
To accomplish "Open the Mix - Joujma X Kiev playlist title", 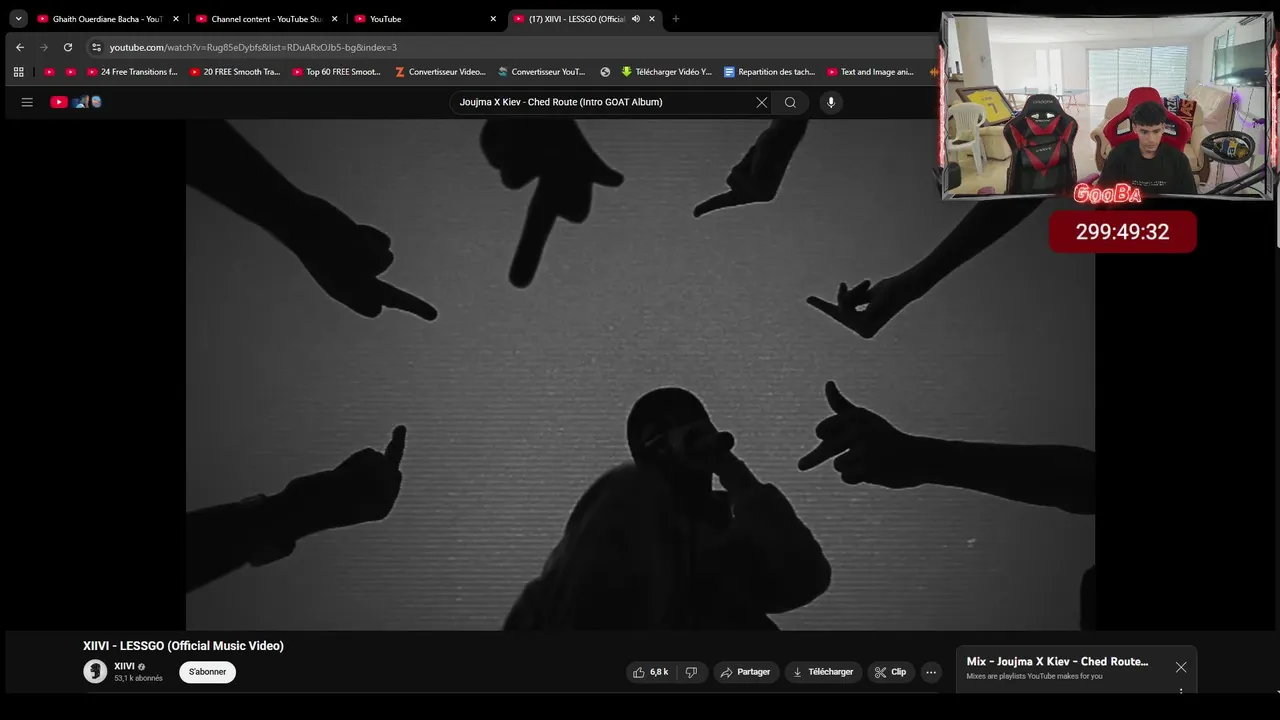I will 1057,662.
